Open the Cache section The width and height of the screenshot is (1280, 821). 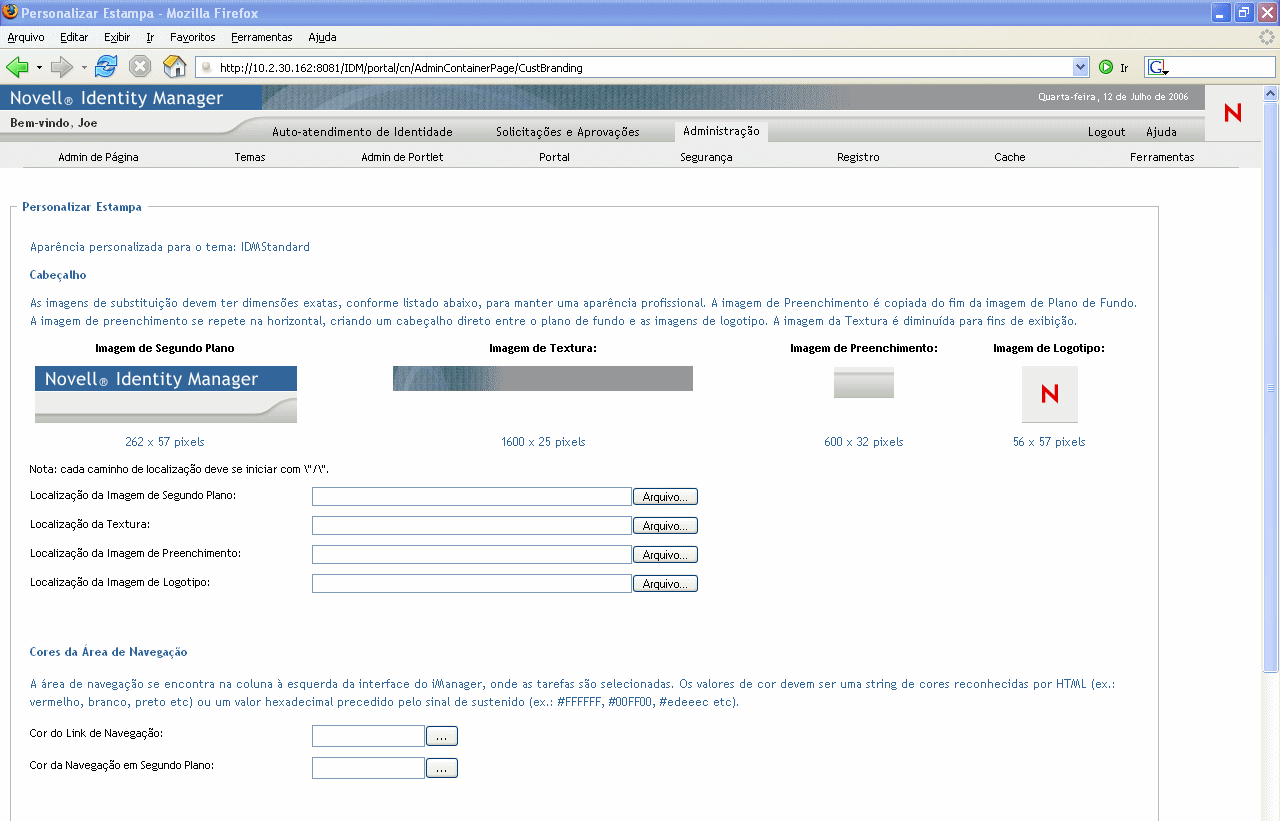click(x=1010, y=157)
